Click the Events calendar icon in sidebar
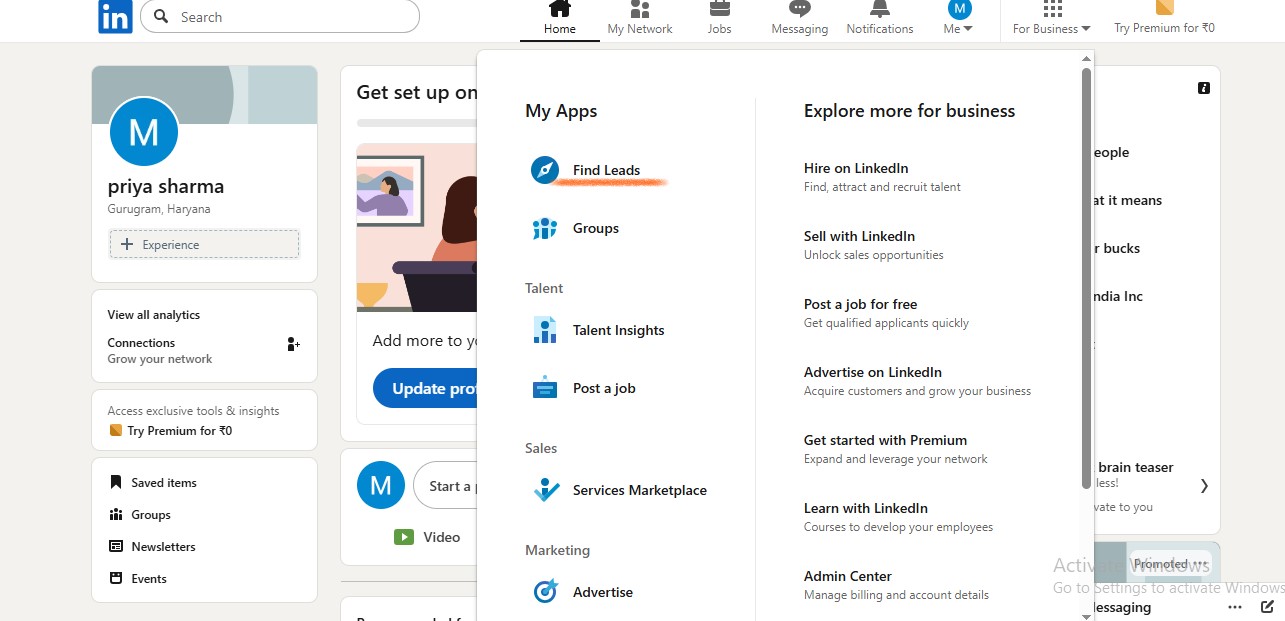The height and width of the screenshot is (621, 1285). tap(116, 578)
